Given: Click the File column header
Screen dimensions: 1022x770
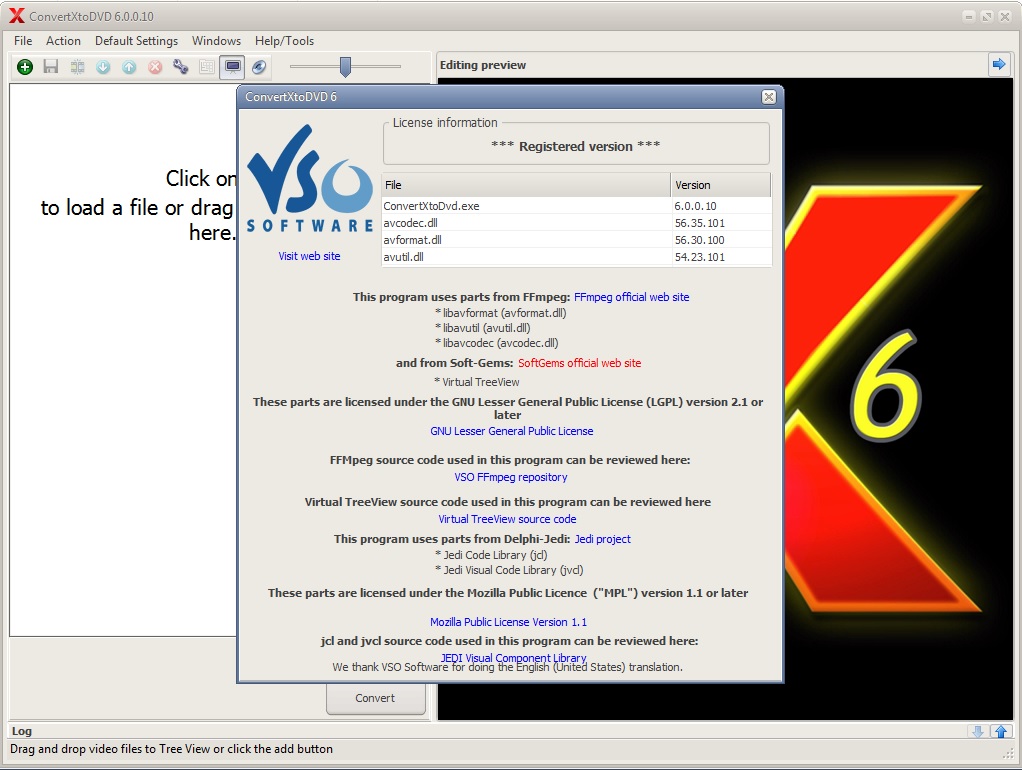Looking at the screenshot, I should (x=525, y=185).
